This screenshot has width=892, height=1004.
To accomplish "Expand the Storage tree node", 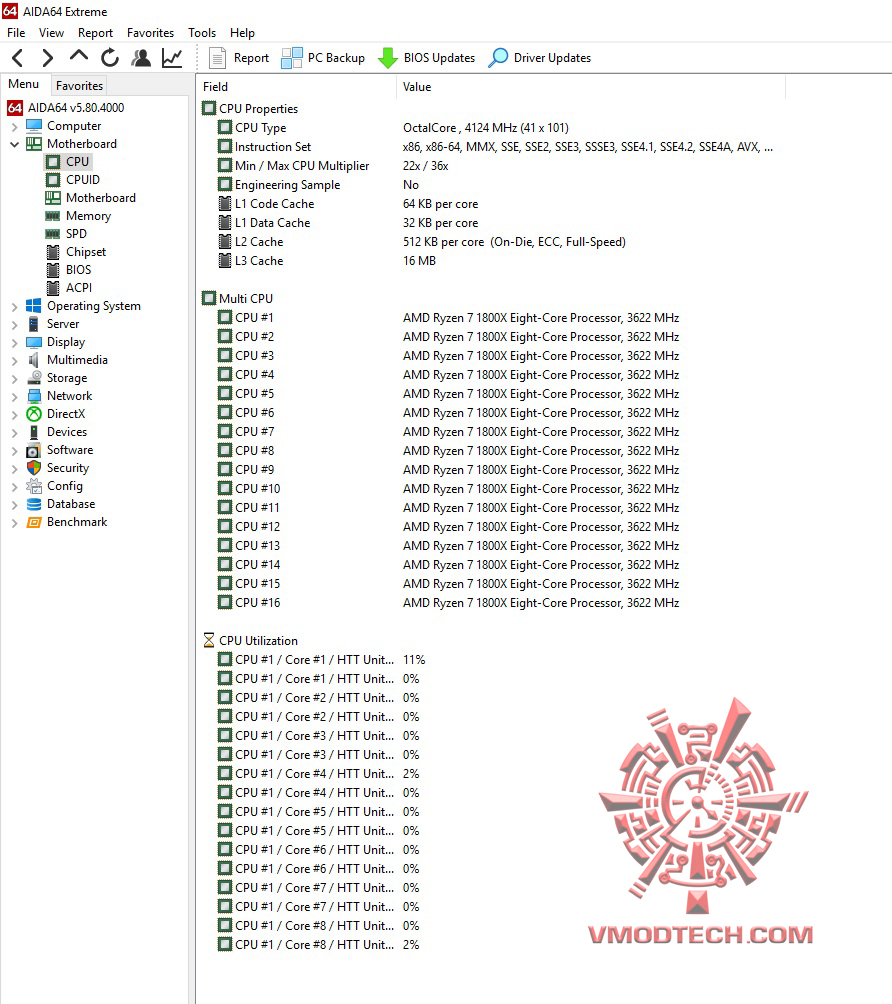I will (14, 378).
